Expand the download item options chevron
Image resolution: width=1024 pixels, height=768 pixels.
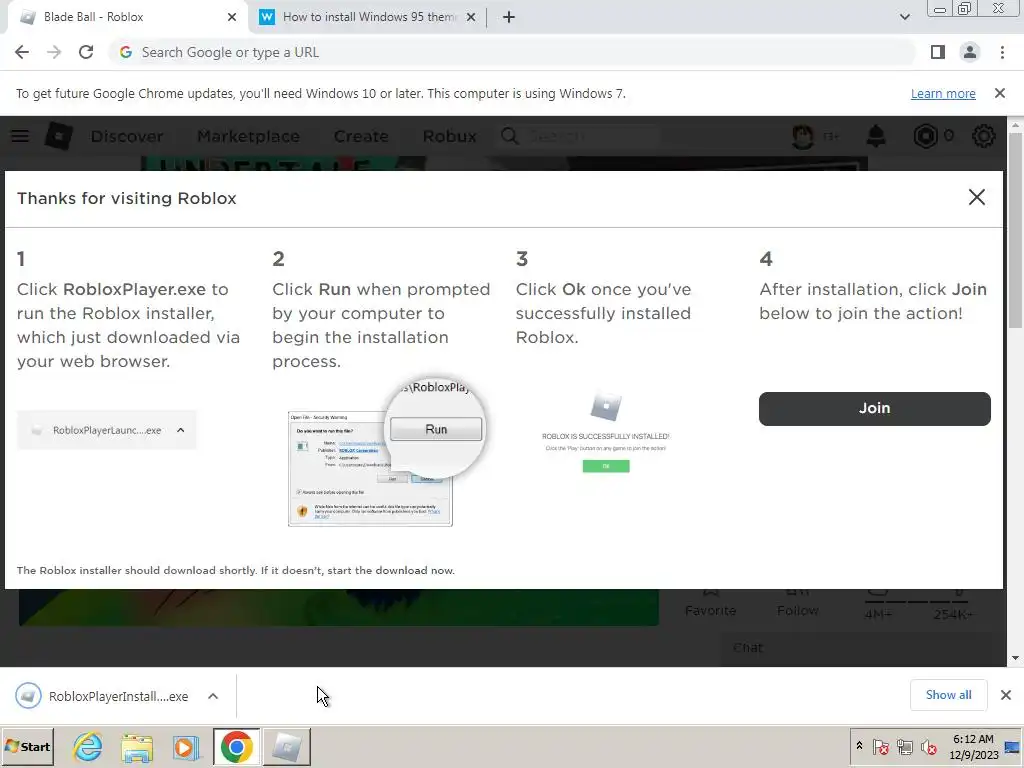[213, 696]
